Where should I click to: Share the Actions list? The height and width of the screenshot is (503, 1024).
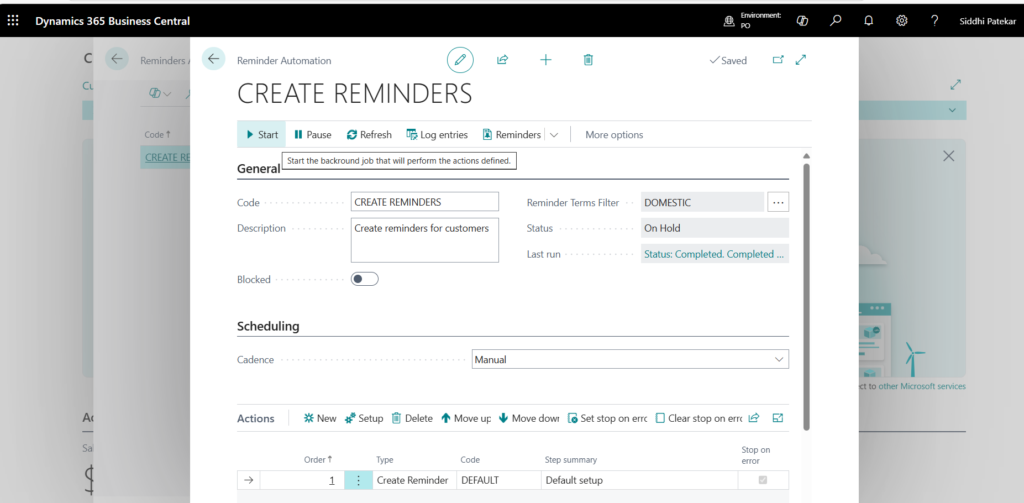coord(754,418)
